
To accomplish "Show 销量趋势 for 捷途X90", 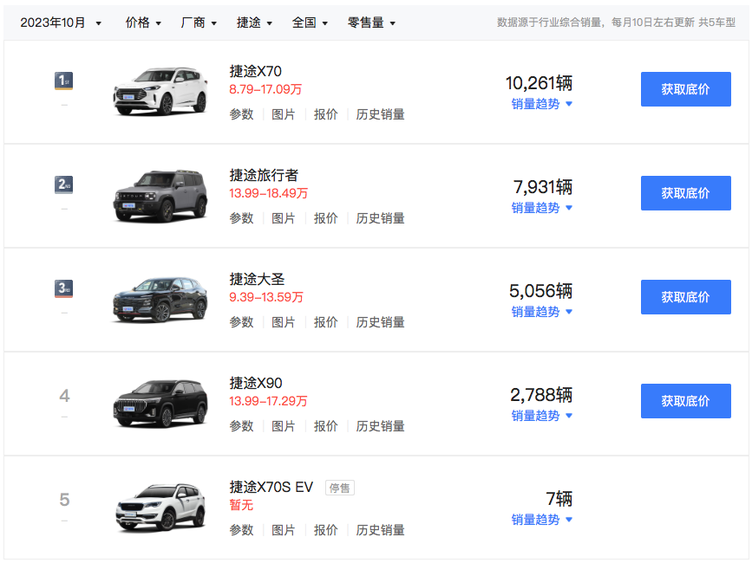I will point(542,416).
